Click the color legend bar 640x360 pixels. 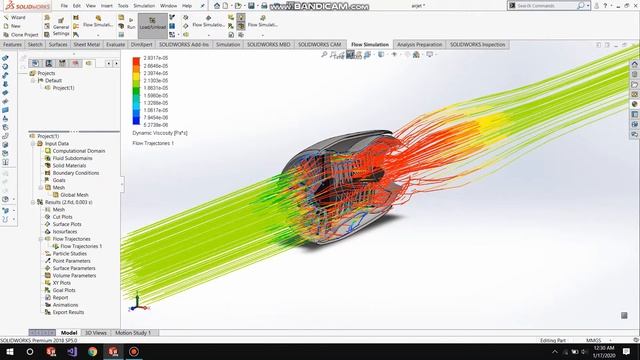(x=136, y=91)
